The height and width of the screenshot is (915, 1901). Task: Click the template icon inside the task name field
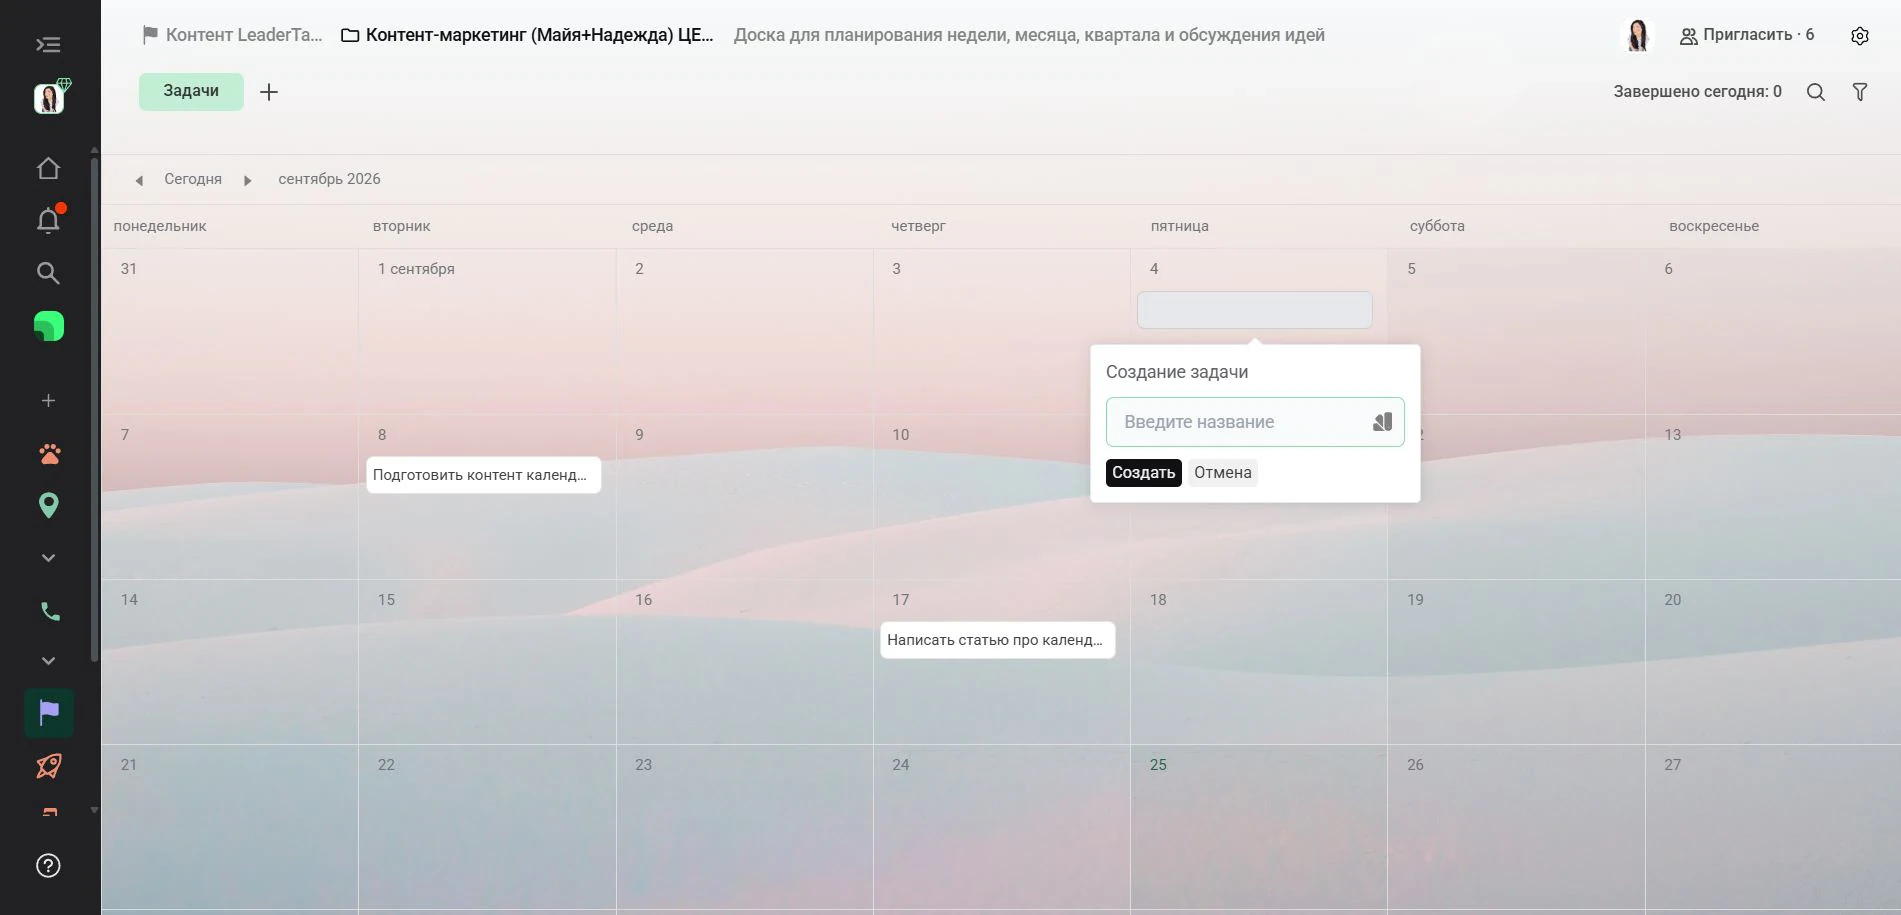click(1382, 422)
